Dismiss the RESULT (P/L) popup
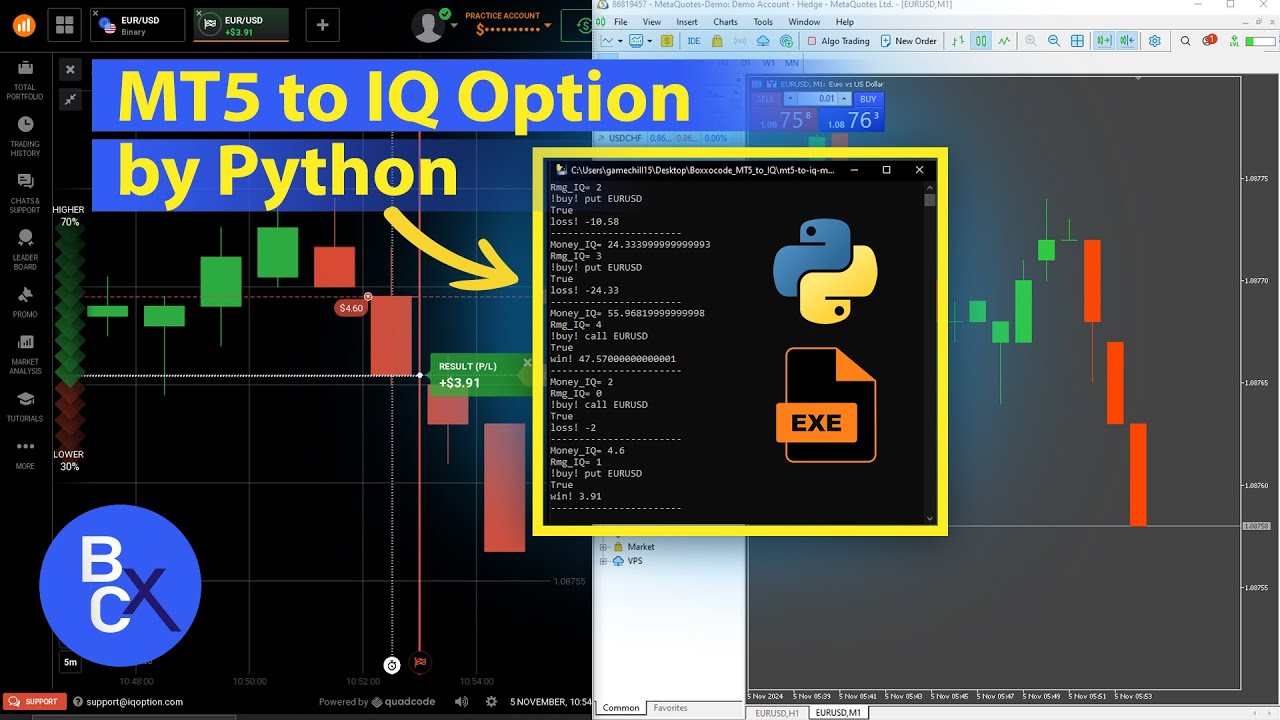1280x720 pixels. coord(527,363)
